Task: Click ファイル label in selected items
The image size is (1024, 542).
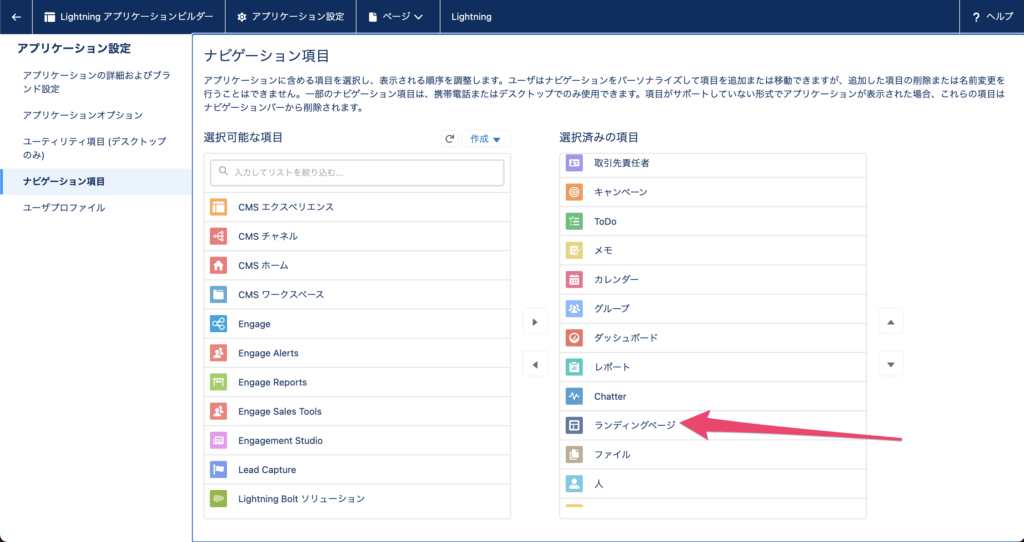Action: click(x=612, y=454)
